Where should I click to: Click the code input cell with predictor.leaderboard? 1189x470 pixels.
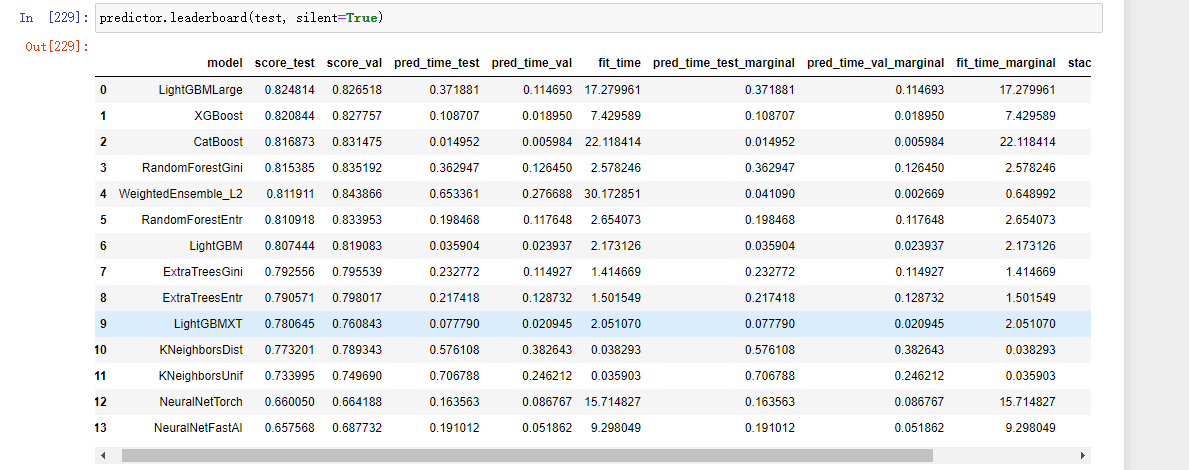(600, 17)
